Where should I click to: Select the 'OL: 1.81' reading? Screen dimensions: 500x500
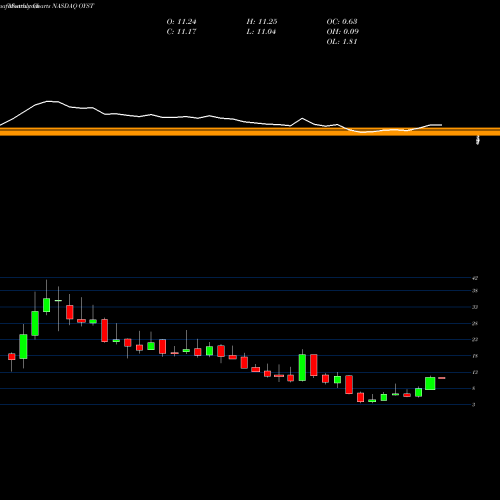[342, 42]
